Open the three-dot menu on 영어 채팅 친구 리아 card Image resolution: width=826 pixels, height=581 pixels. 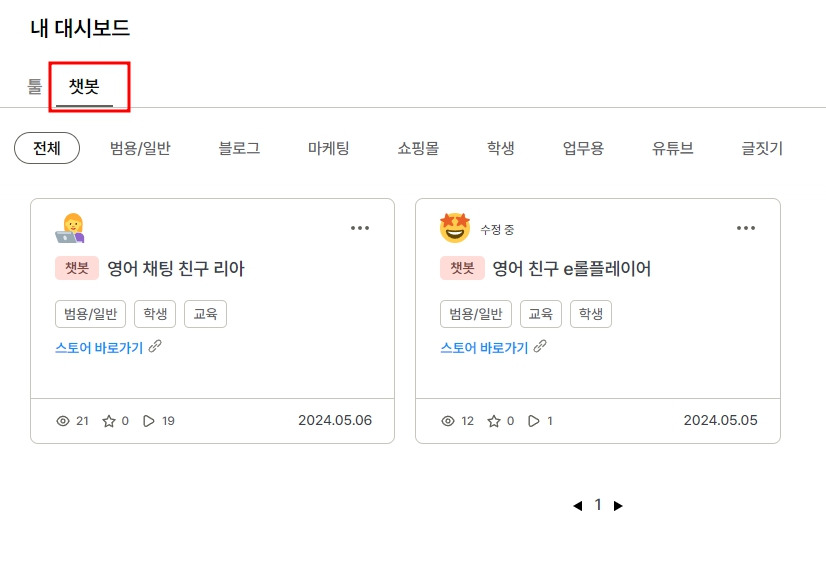pyautogui.click(x=360, y=228)
